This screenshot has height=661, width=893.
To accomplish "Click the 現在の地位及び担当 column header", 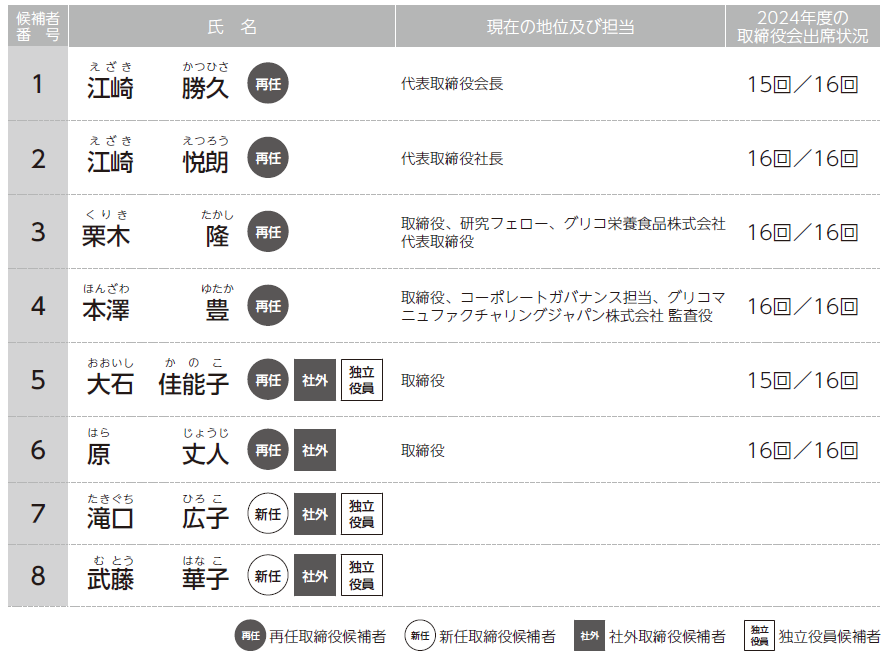I will 560,27.
